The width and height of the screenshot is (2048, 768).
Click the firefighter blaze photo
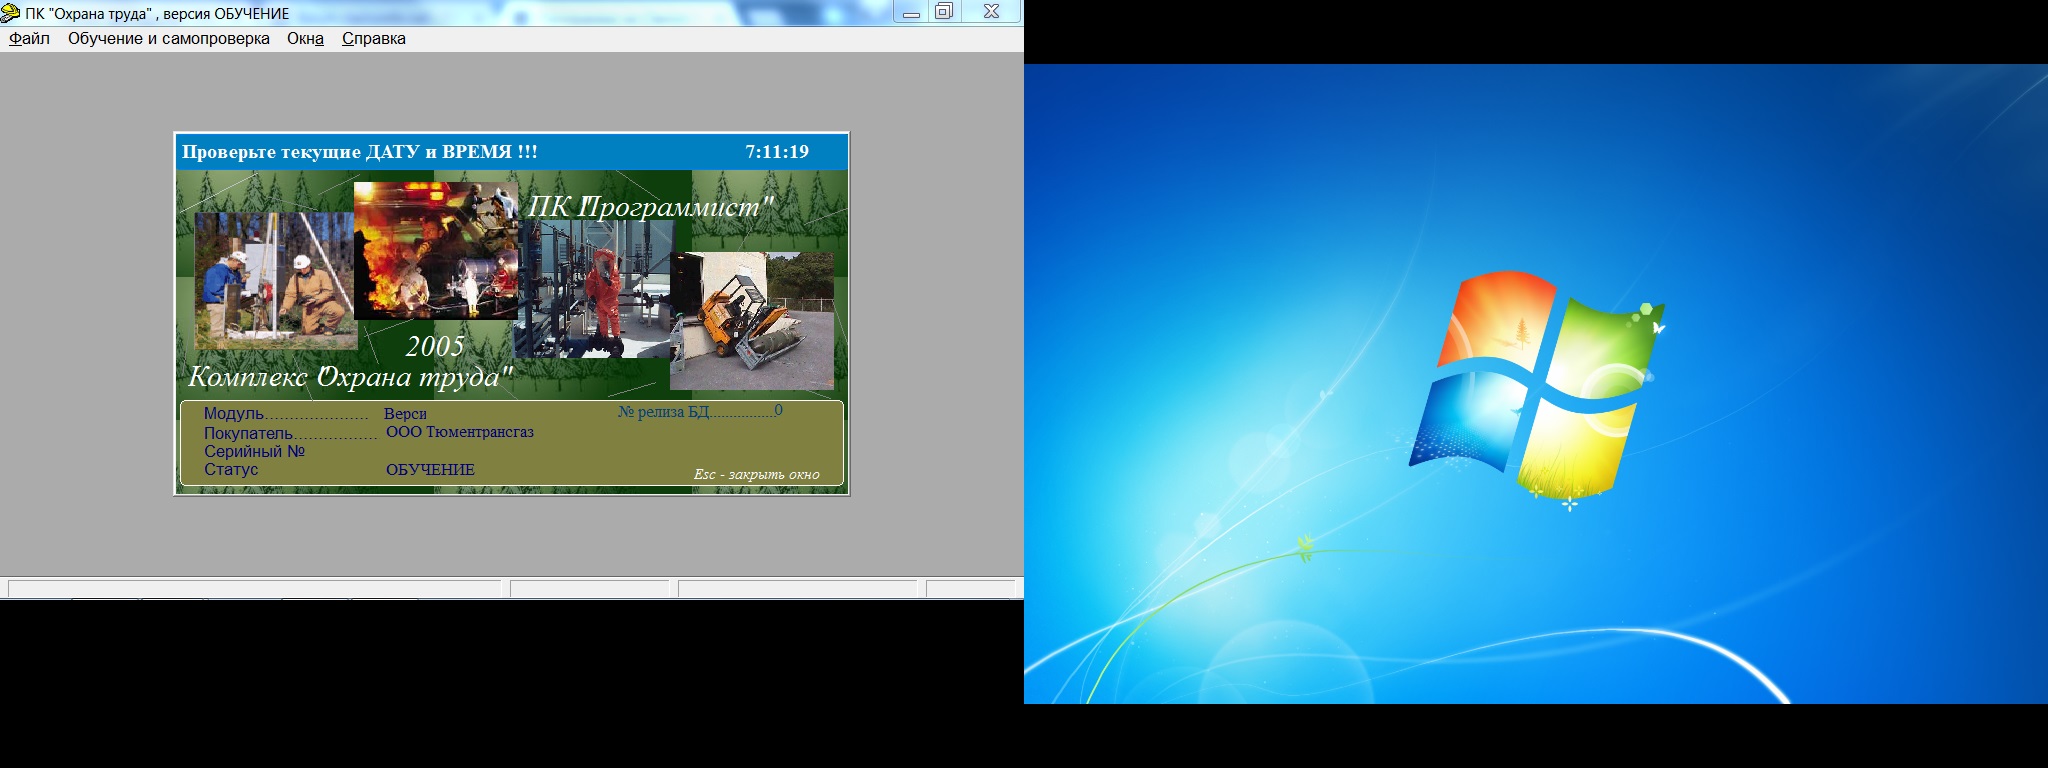coord(435,250)
